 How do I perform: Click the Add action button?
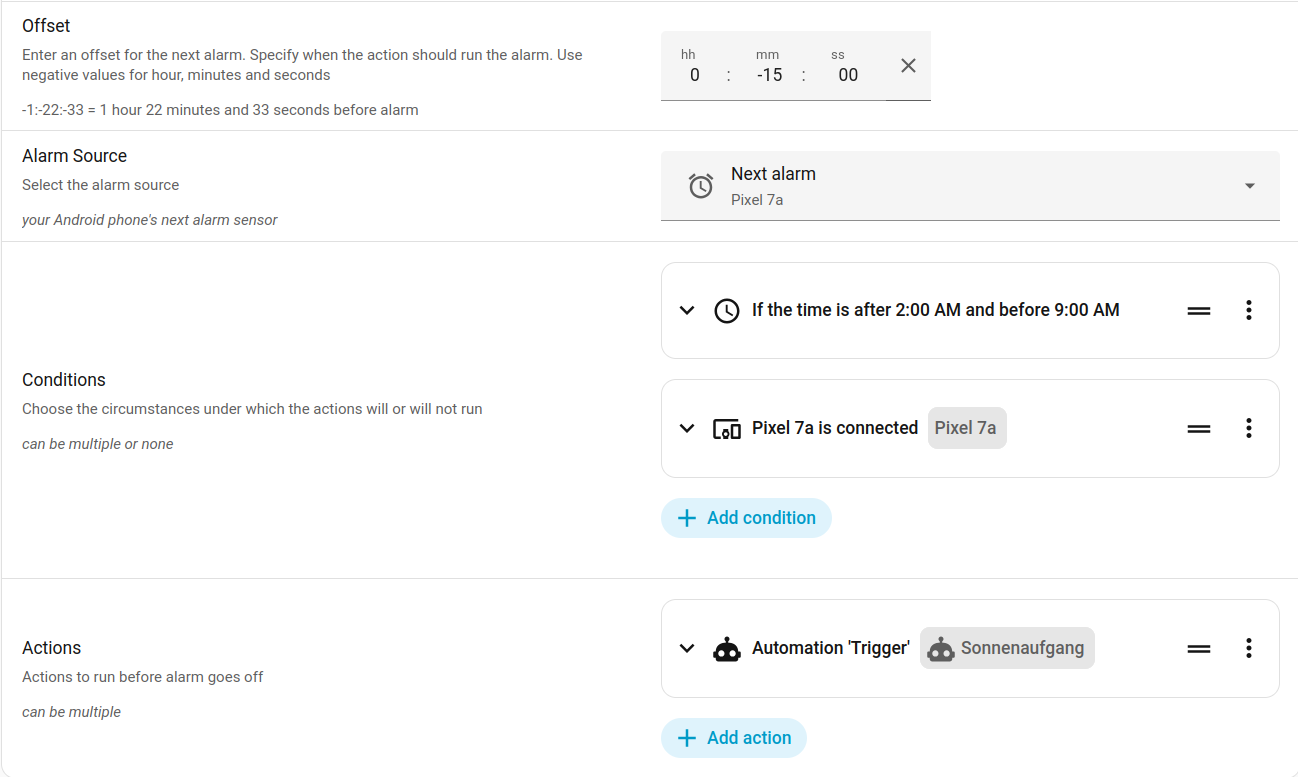click(x=734, y=738)
